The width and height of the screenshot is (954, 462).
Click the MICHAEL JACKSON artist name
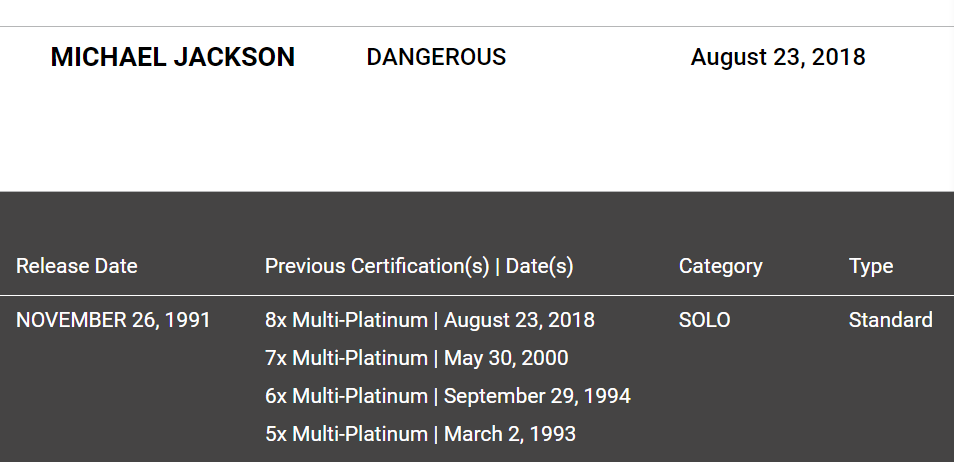tap(172, 57)
